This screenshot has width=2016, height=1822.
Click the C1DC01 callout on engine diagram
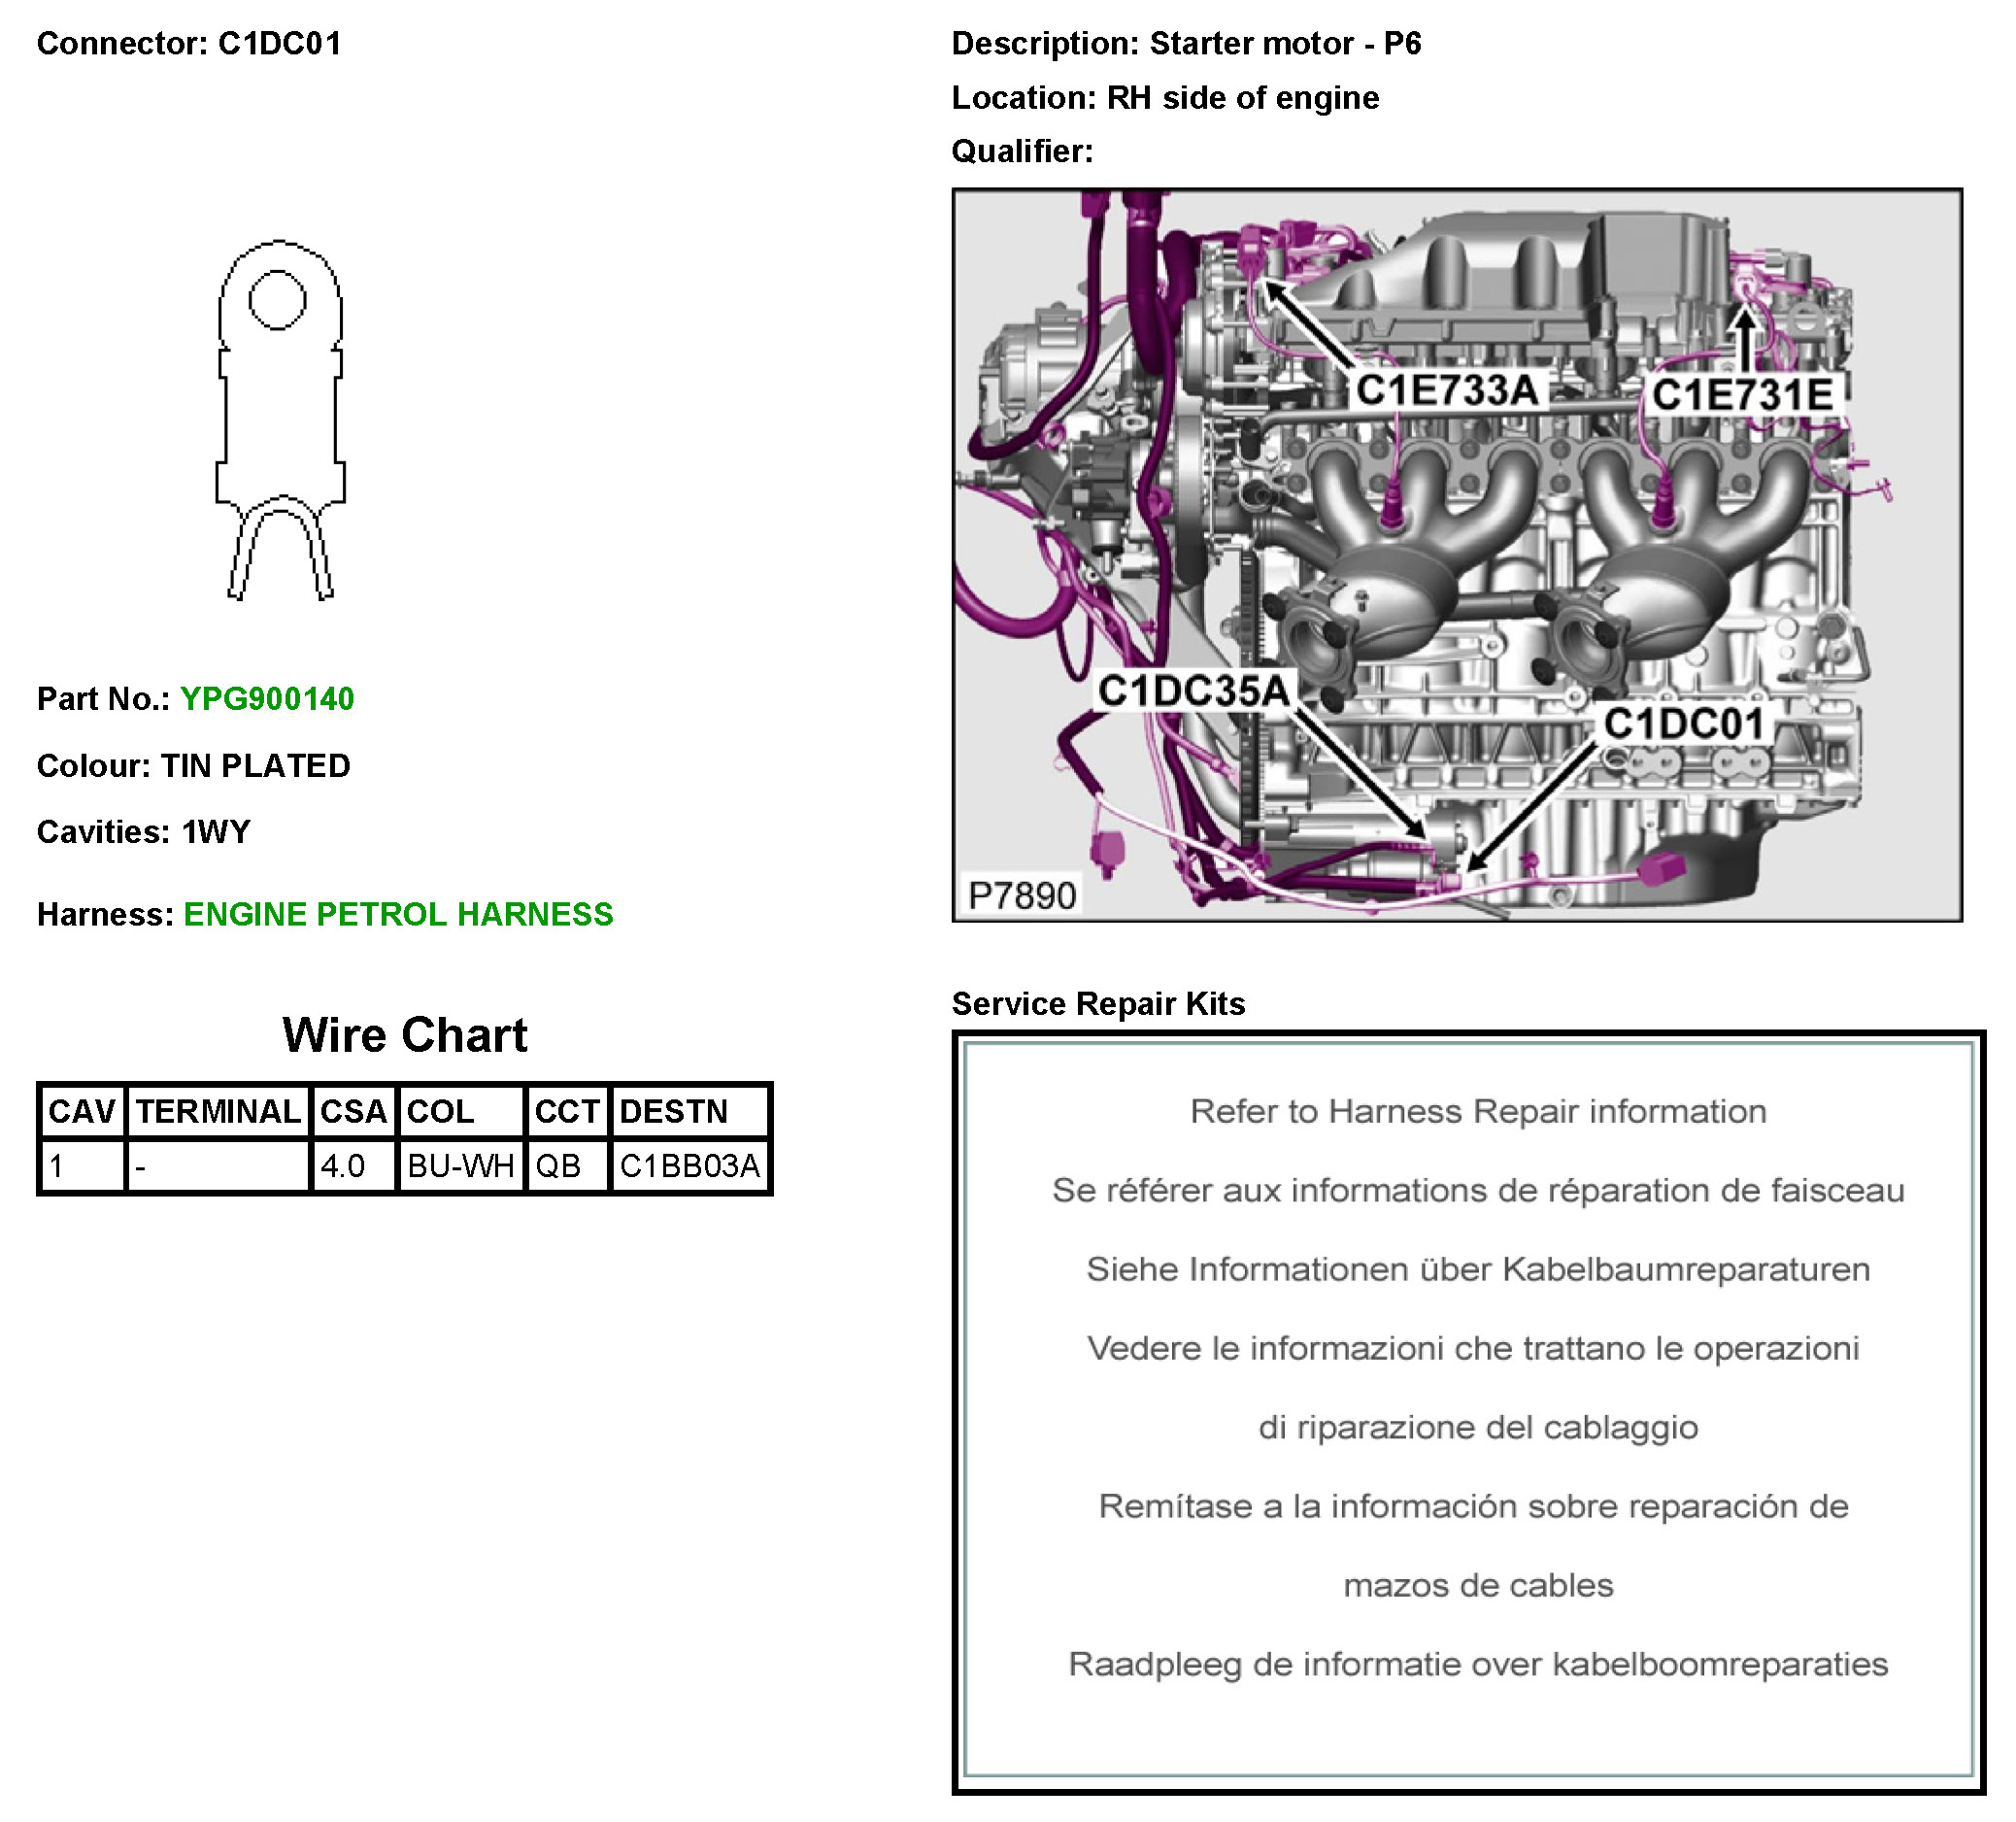click(x=1684, y=724)
